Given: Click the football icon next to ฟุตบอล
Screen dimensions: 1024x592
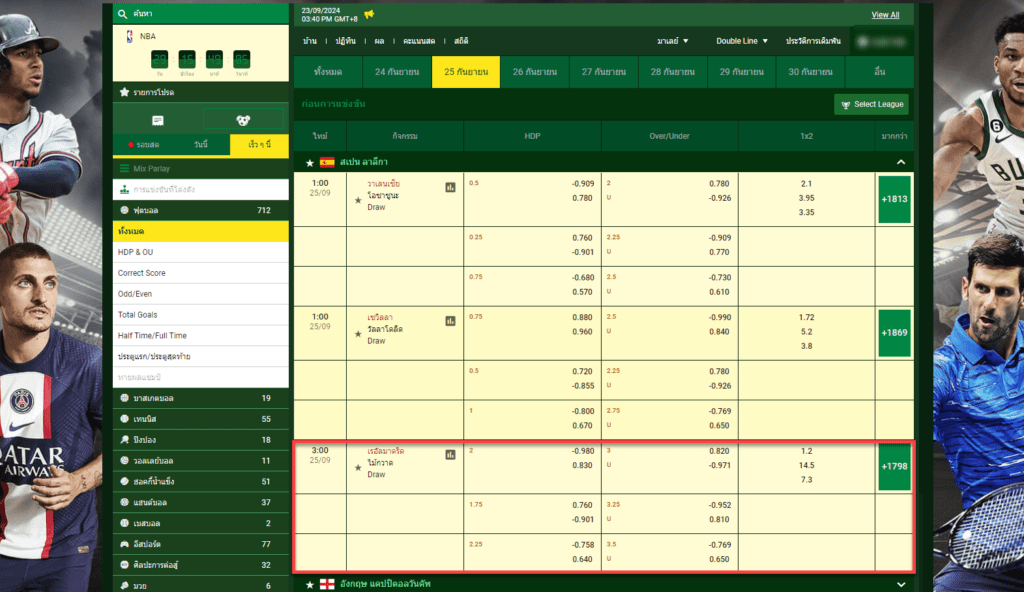Looking at the screenshot, I should click(x=124, y=210).
